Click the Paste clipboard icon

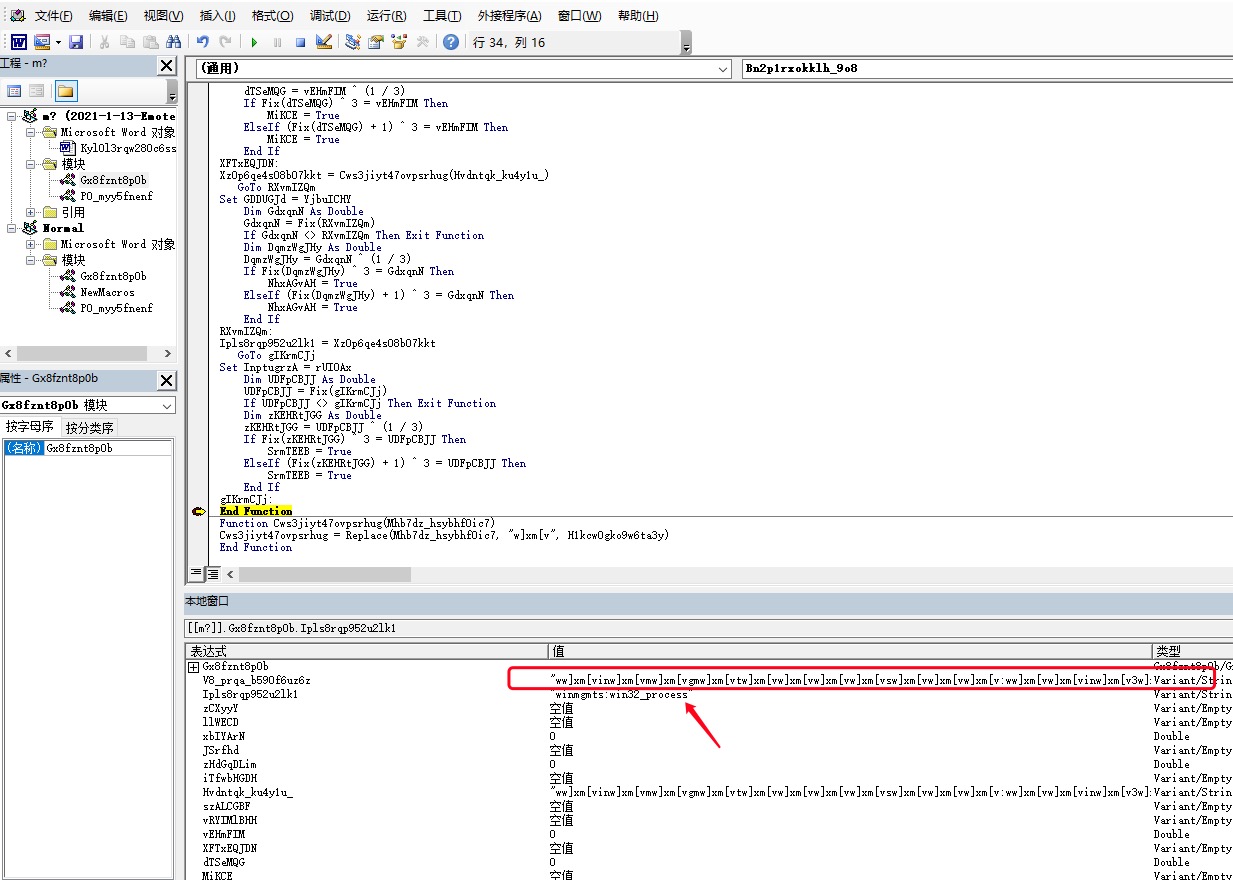pyautogui.click(x=150, y=42)
